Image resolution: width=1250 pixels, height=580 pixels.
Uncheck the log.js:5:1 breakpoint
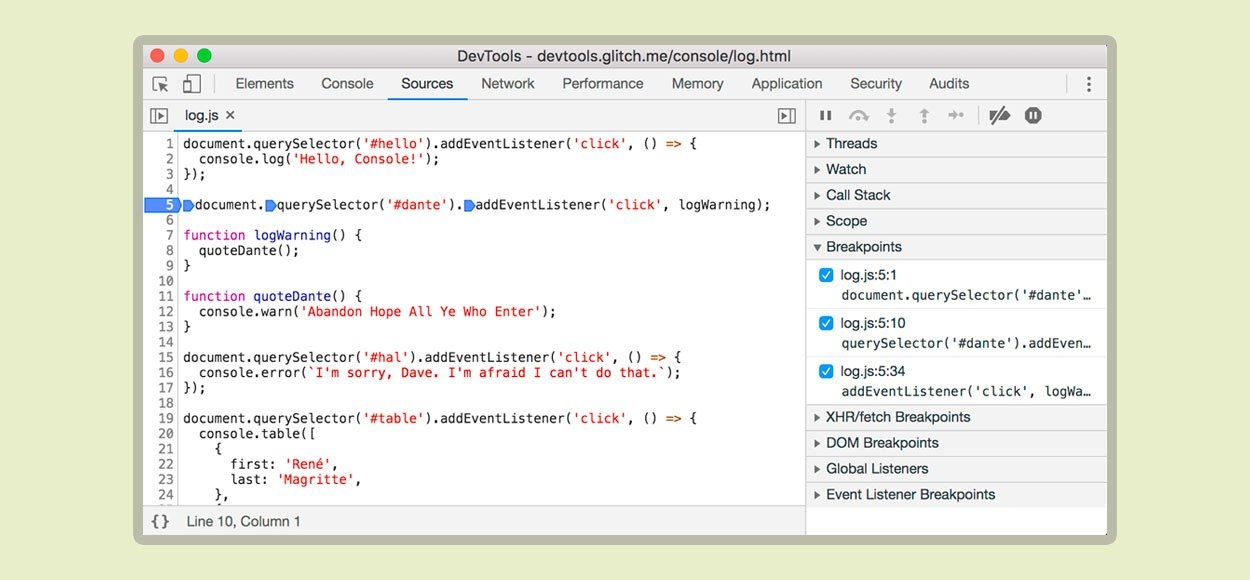(x=826, y=275)
